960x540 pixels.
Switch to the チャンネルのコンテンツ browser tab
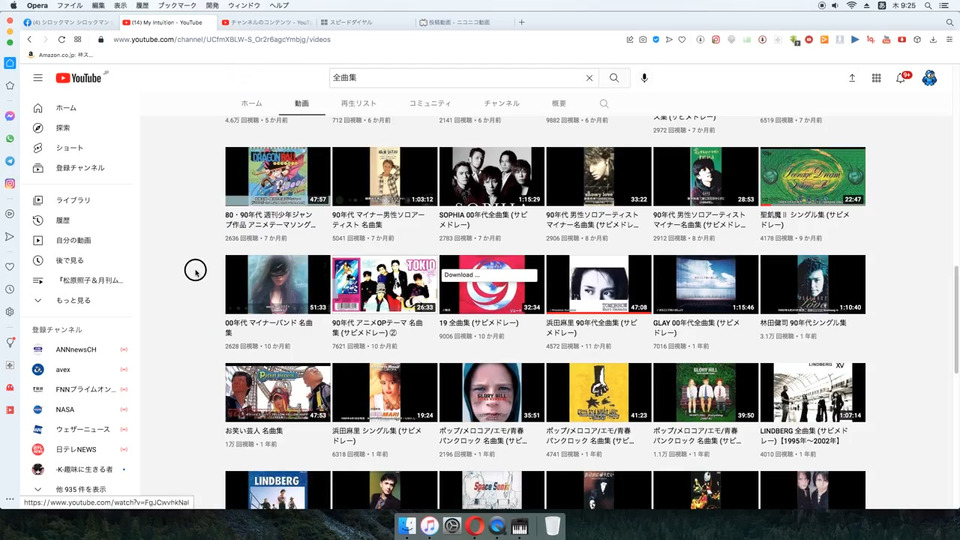coord(266,22)
